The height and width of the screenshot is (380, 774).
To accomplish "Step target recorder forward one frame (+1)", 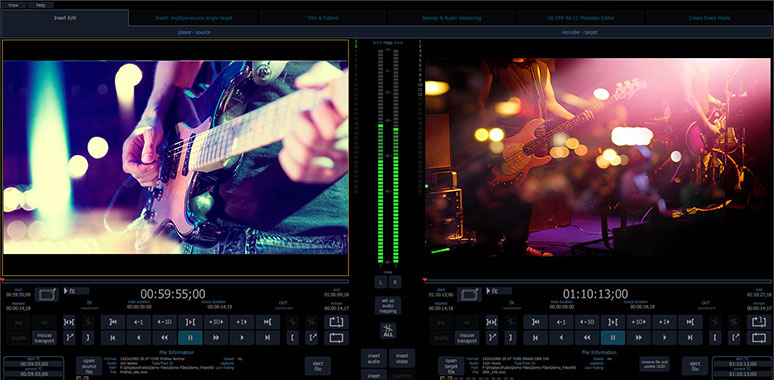I will pyautogui.click(x=664, y=322).
